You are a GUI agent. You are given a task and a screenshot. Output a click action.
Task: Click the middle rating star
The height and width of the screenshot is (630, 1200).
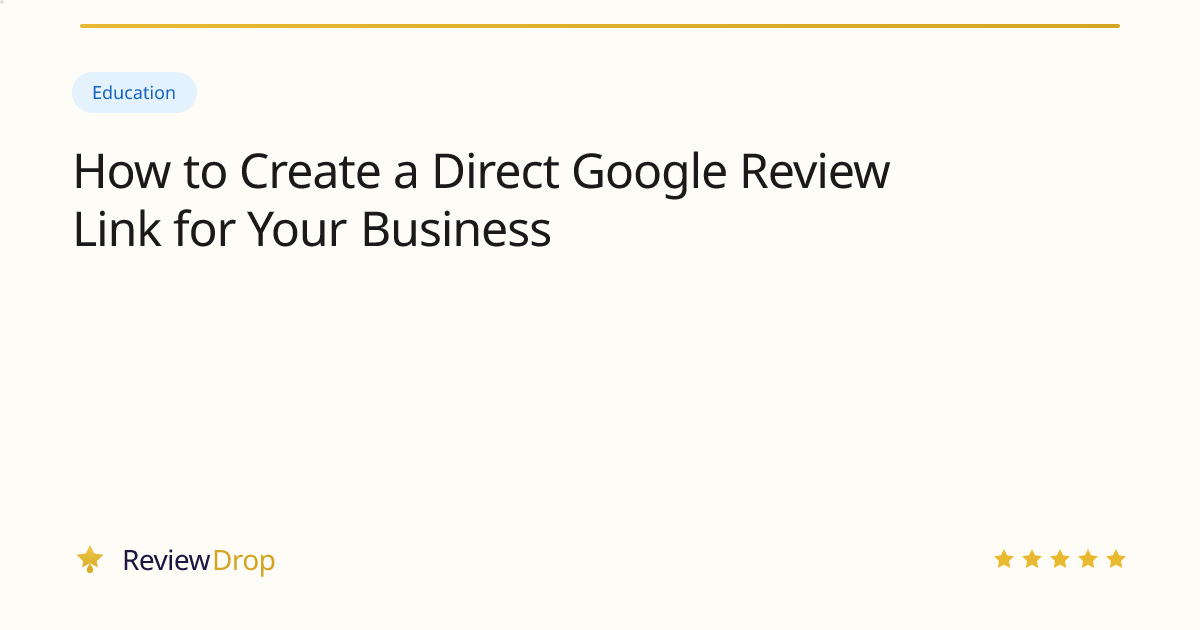point(1060,559)
